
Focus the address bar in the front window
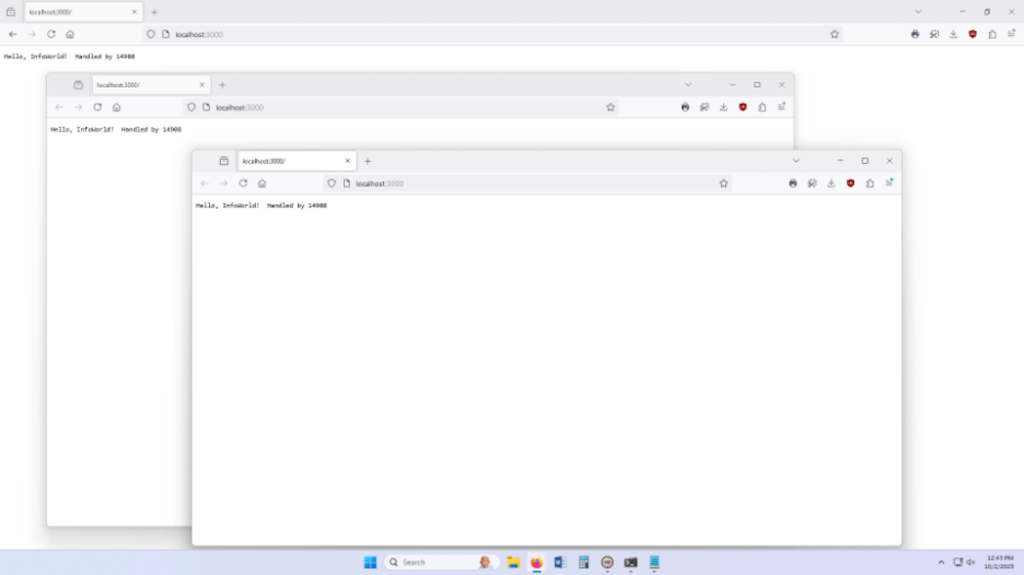529,184
